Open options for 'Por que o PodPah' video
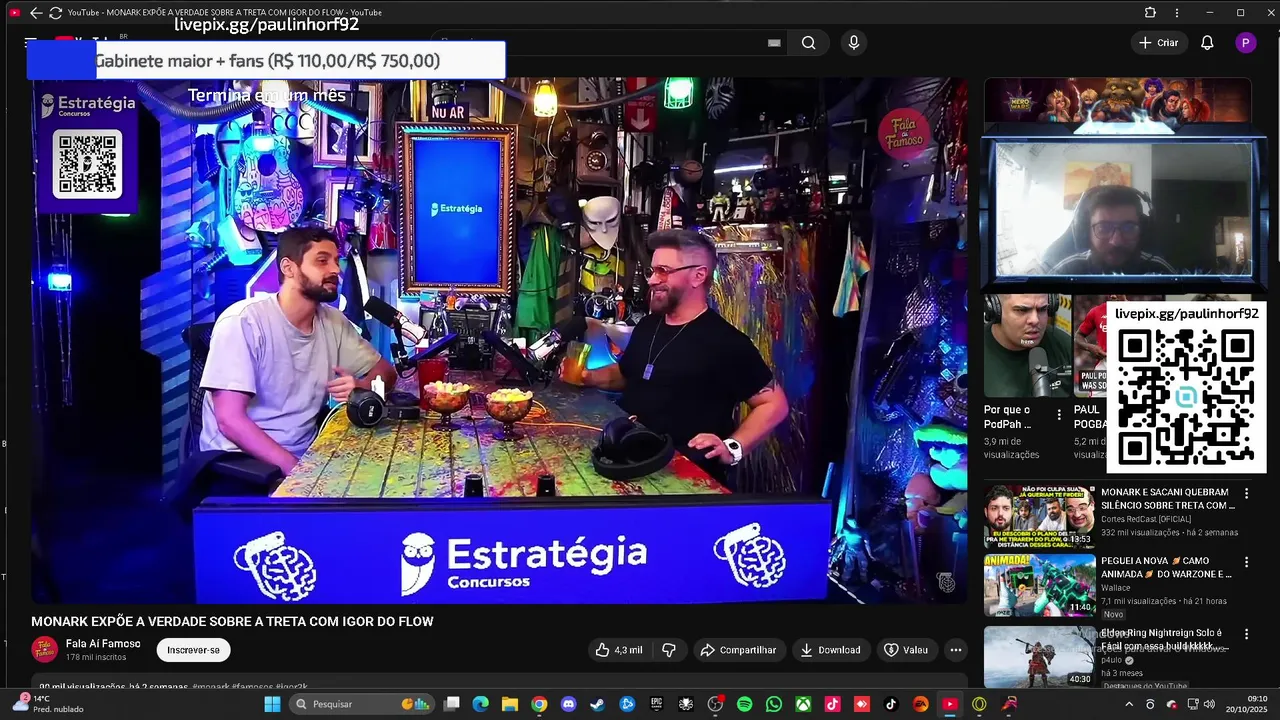The height and width of the screenshot is (720, 1280). click(x=1059, y=414)
